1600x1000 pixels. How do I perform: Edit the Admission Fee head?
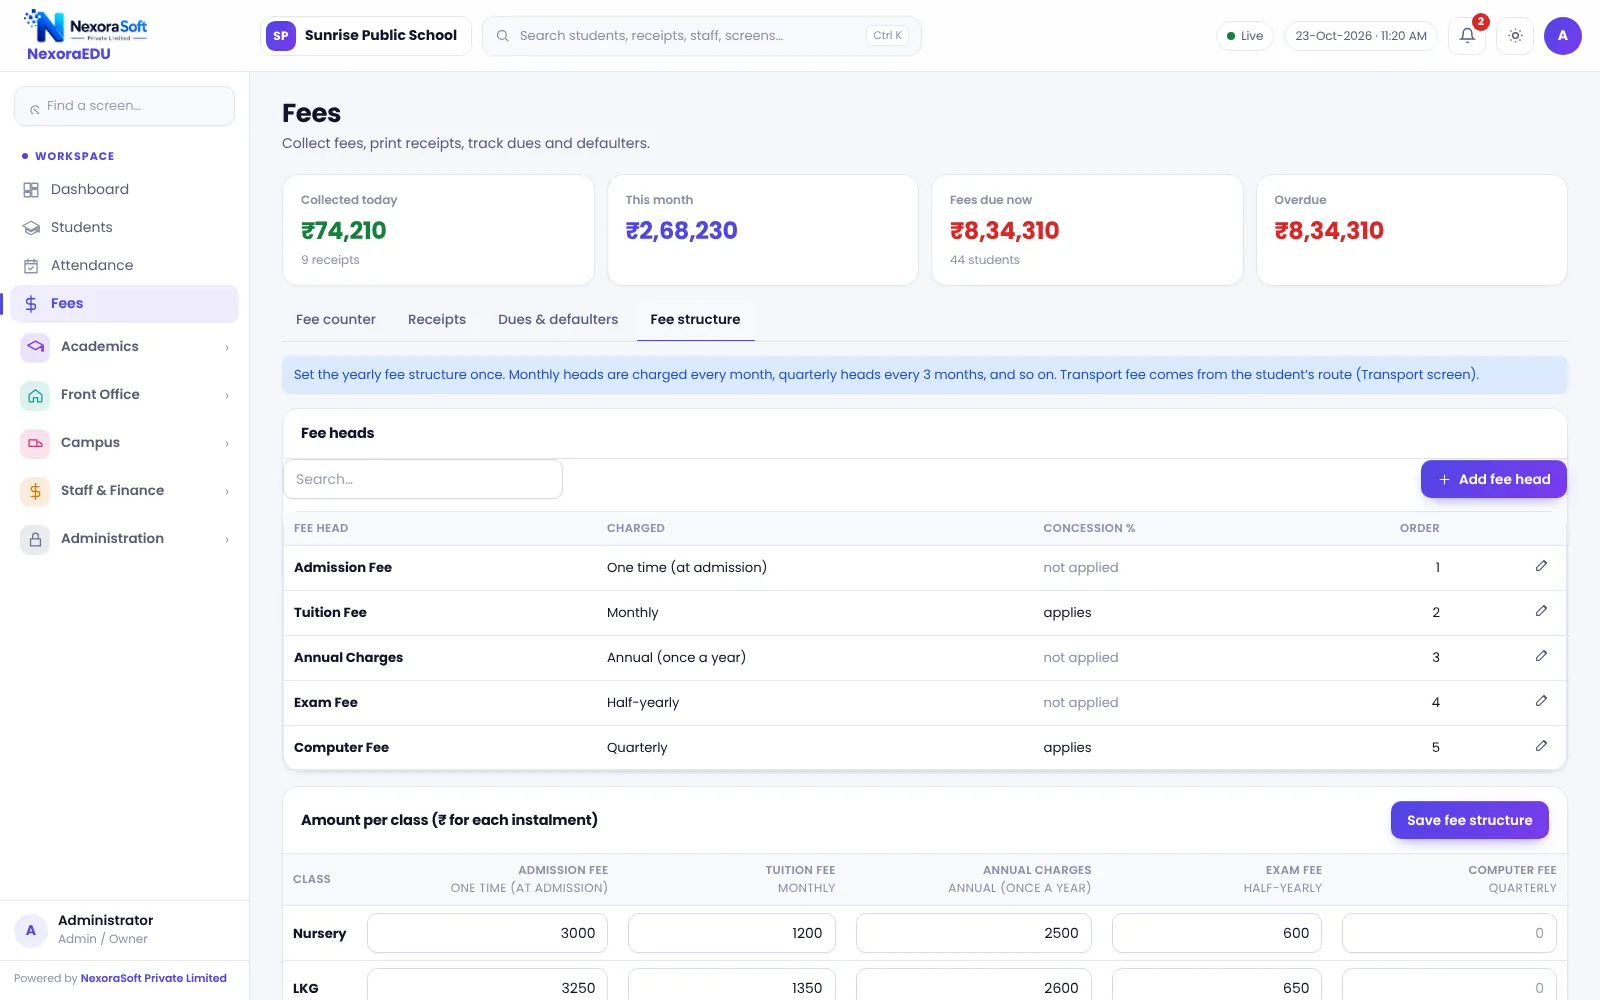coord(1541,566)
